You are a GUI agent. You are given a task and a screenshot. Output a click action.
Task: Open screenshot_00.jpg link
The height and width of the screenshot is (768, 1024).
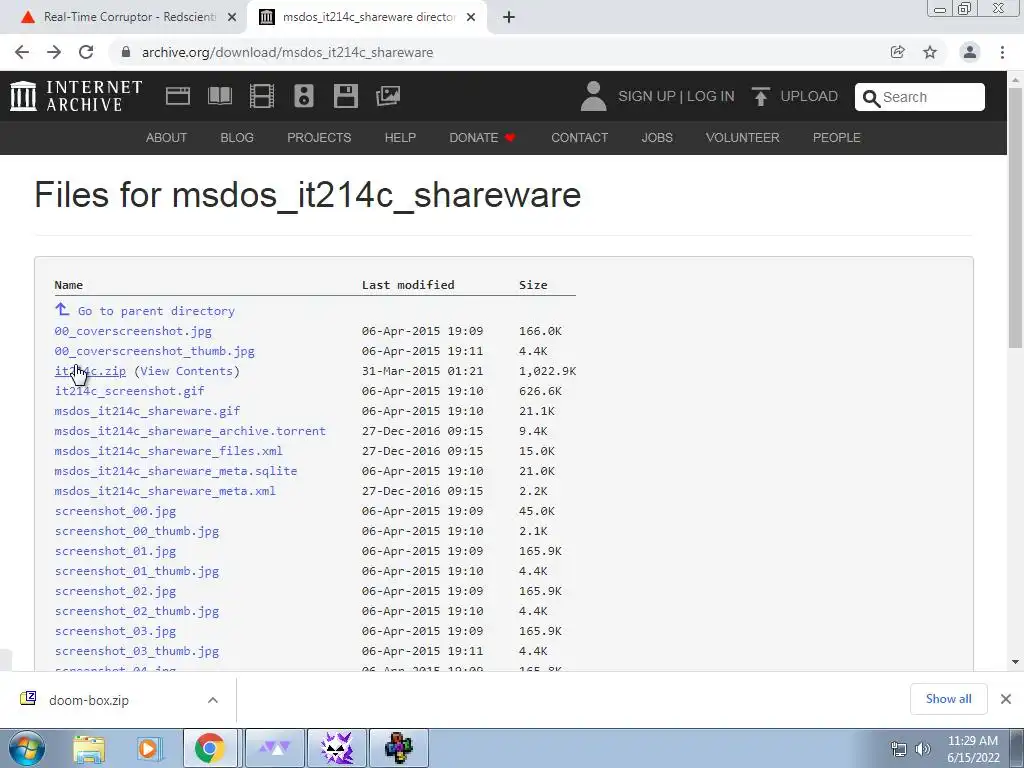point(116,511)
